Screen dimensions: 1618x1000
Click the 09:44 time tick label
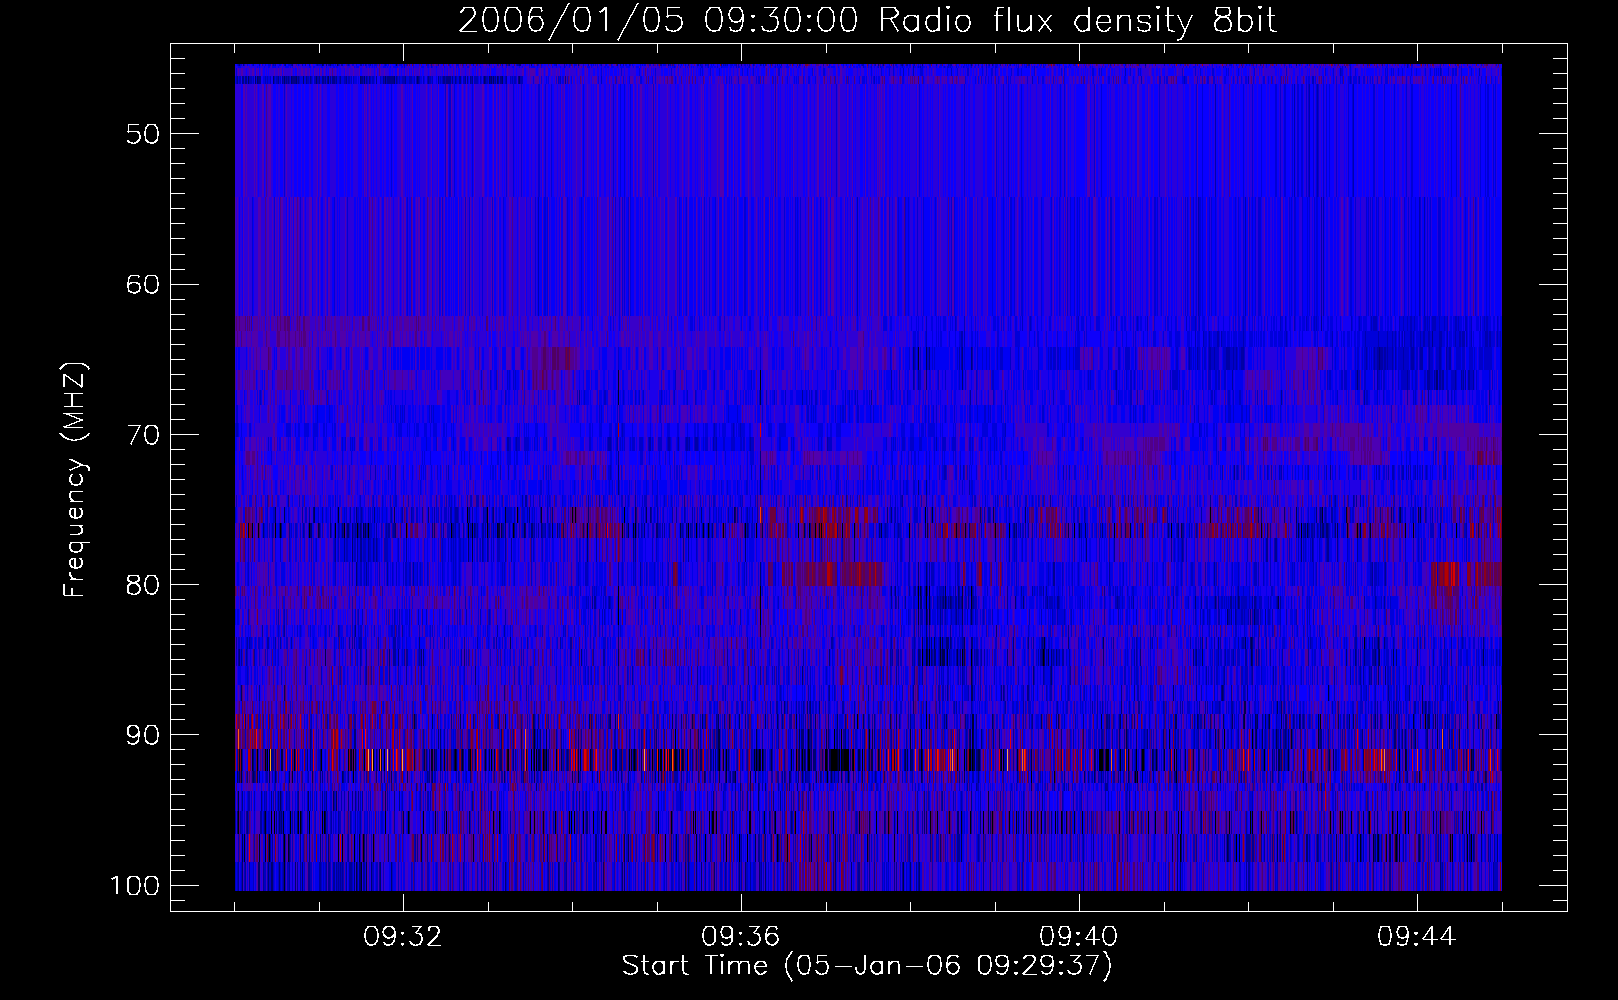(1417, 937)
